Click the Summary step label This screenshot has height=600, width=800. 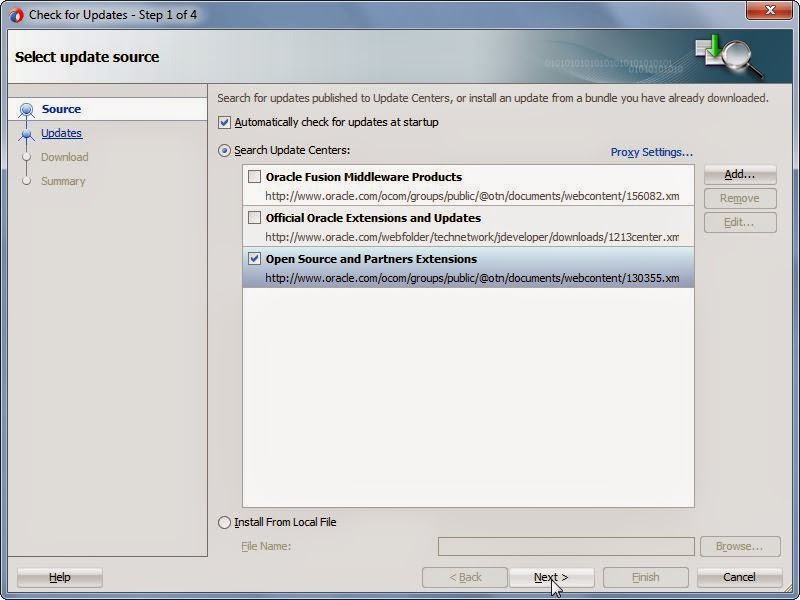(63, 181)
